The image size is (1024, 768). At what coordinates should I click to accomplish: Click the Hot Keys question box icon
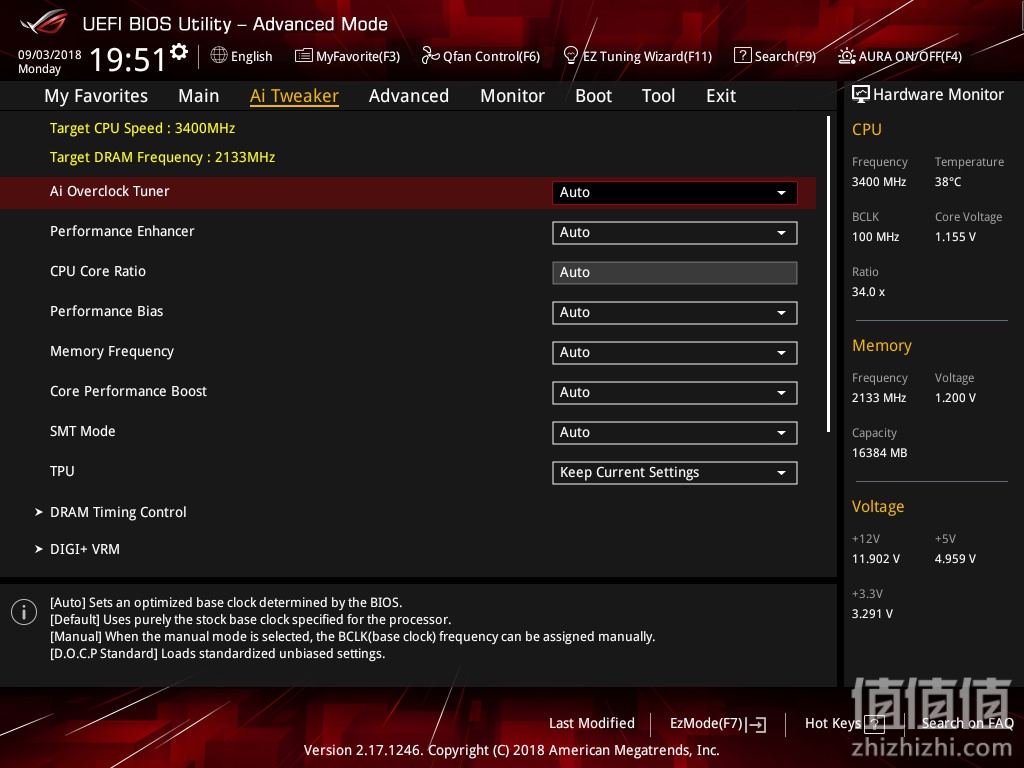[874, 724]
